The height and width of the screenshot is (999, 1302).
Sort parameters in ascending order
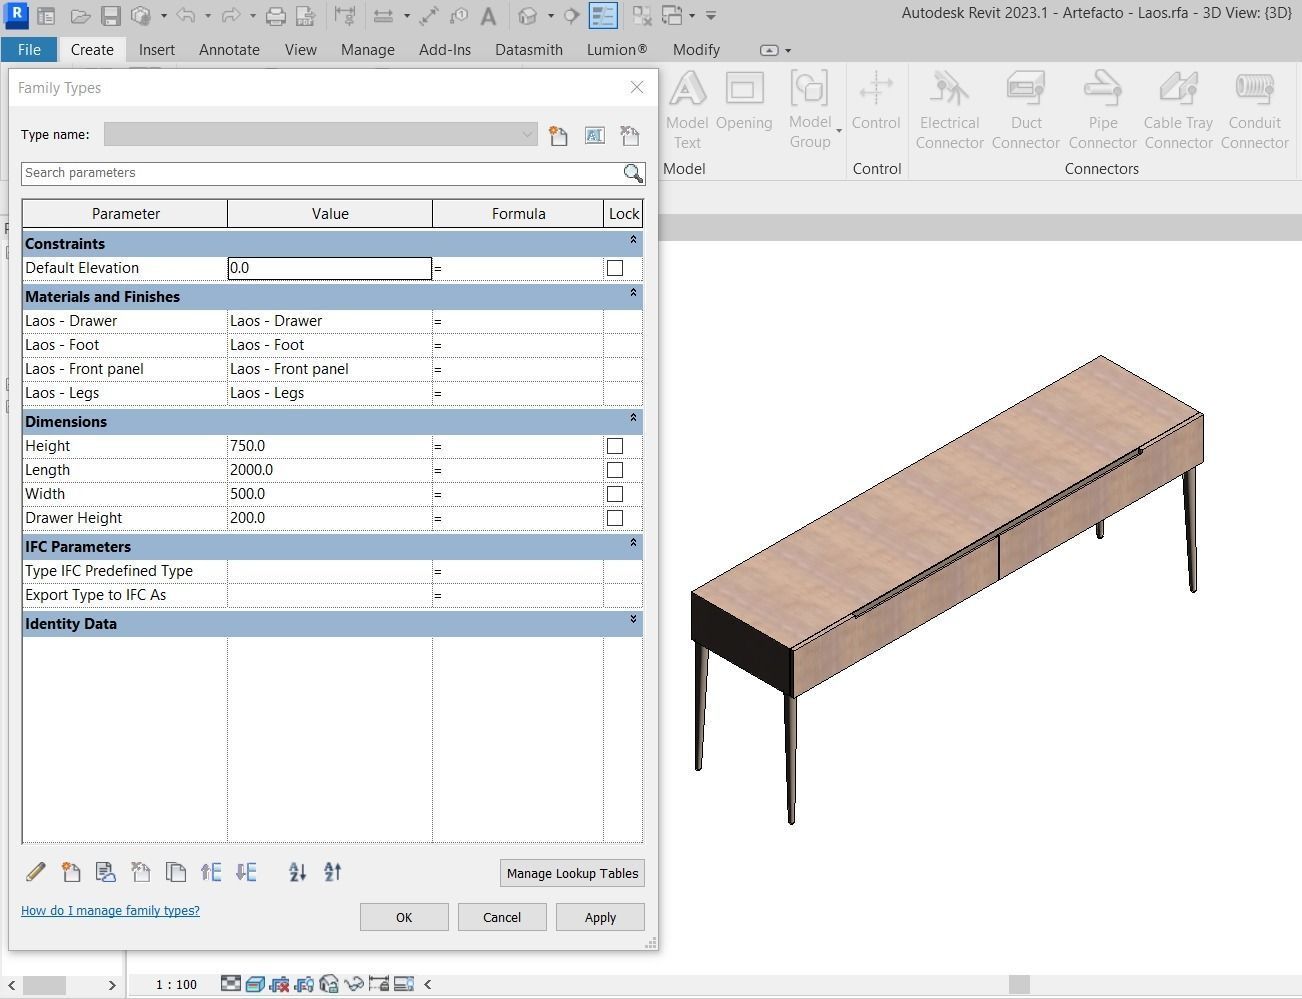[x=298, y=872]
